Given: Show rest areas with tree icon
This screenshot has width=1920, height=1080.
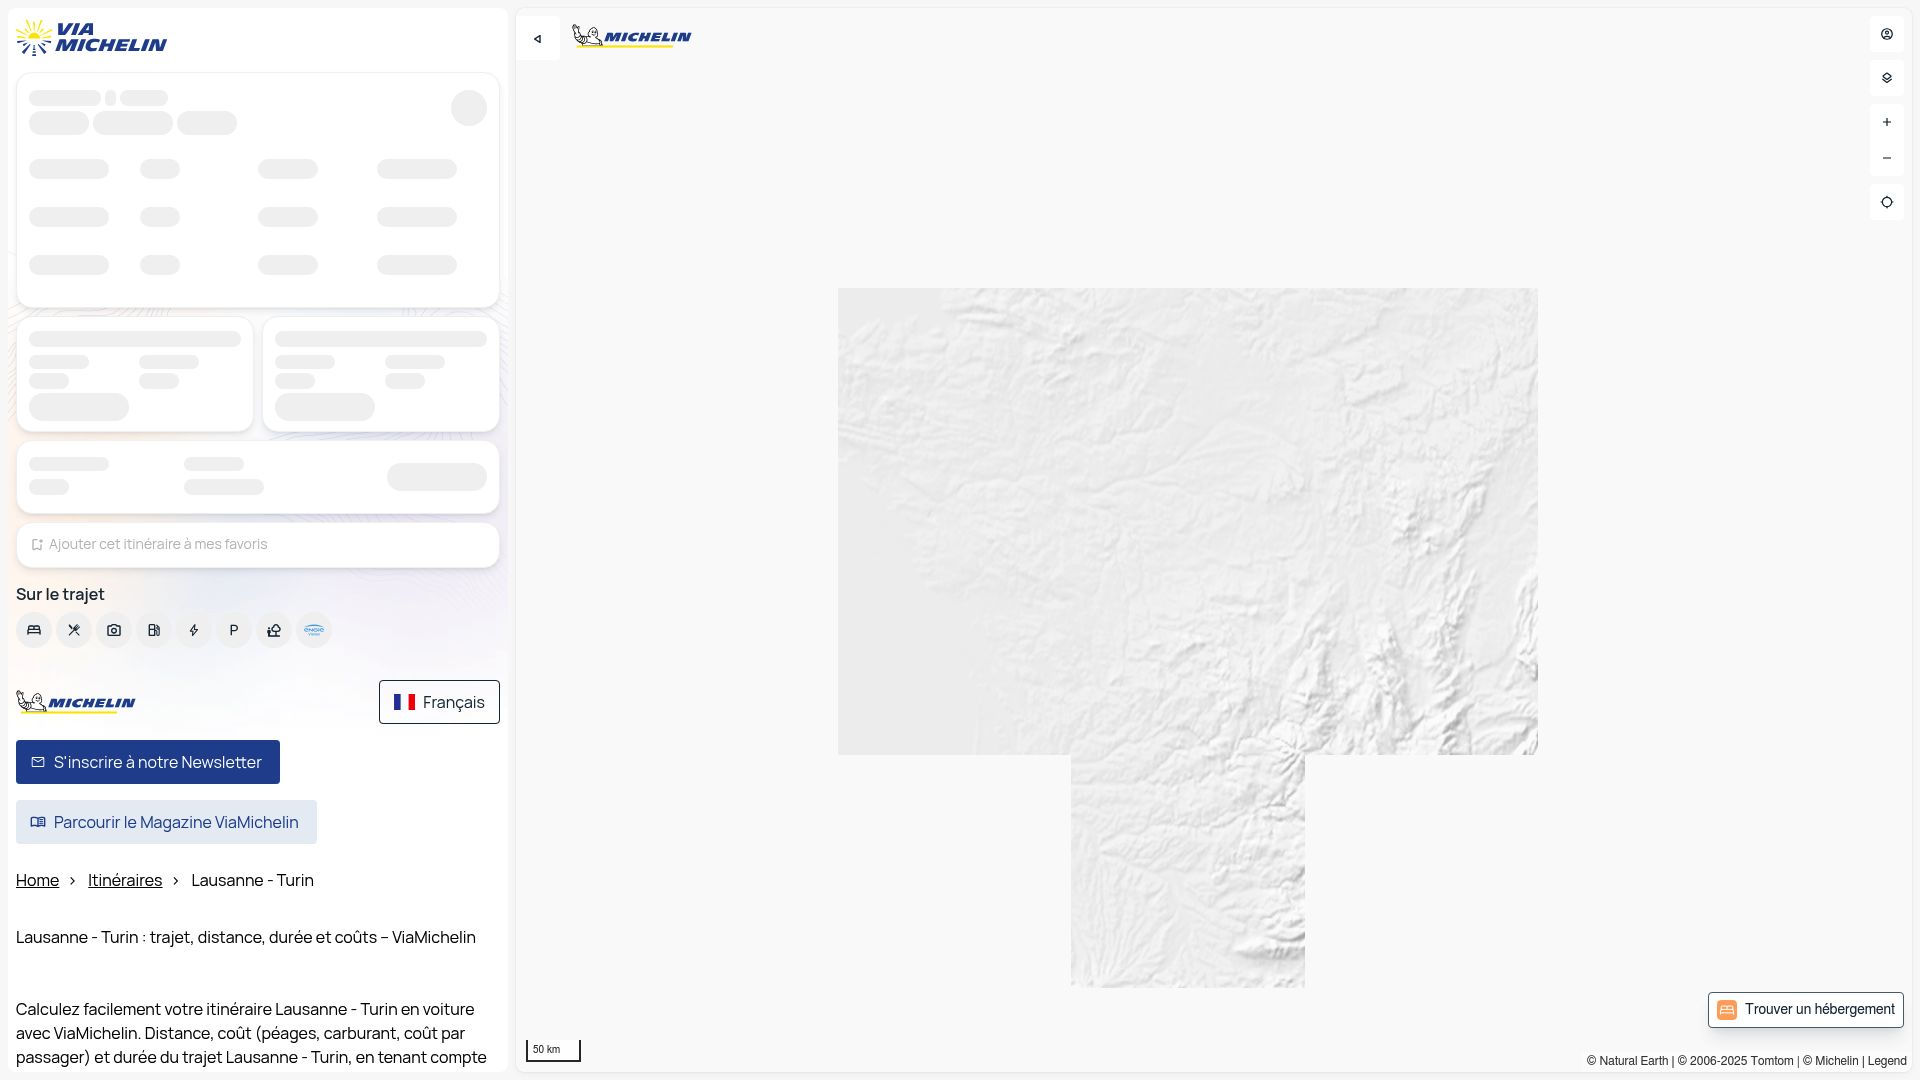Looking at the screenshot, I should (274, 630).
